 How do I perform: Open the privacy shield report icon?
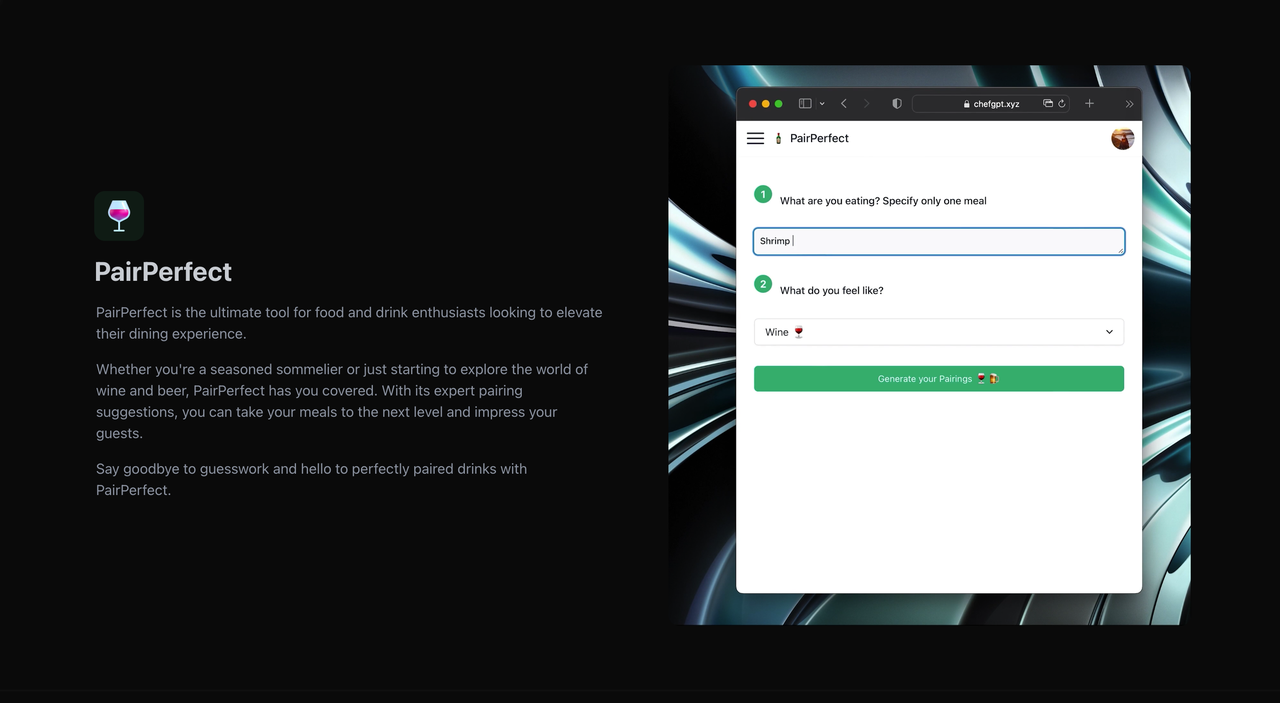click(897, 103)
